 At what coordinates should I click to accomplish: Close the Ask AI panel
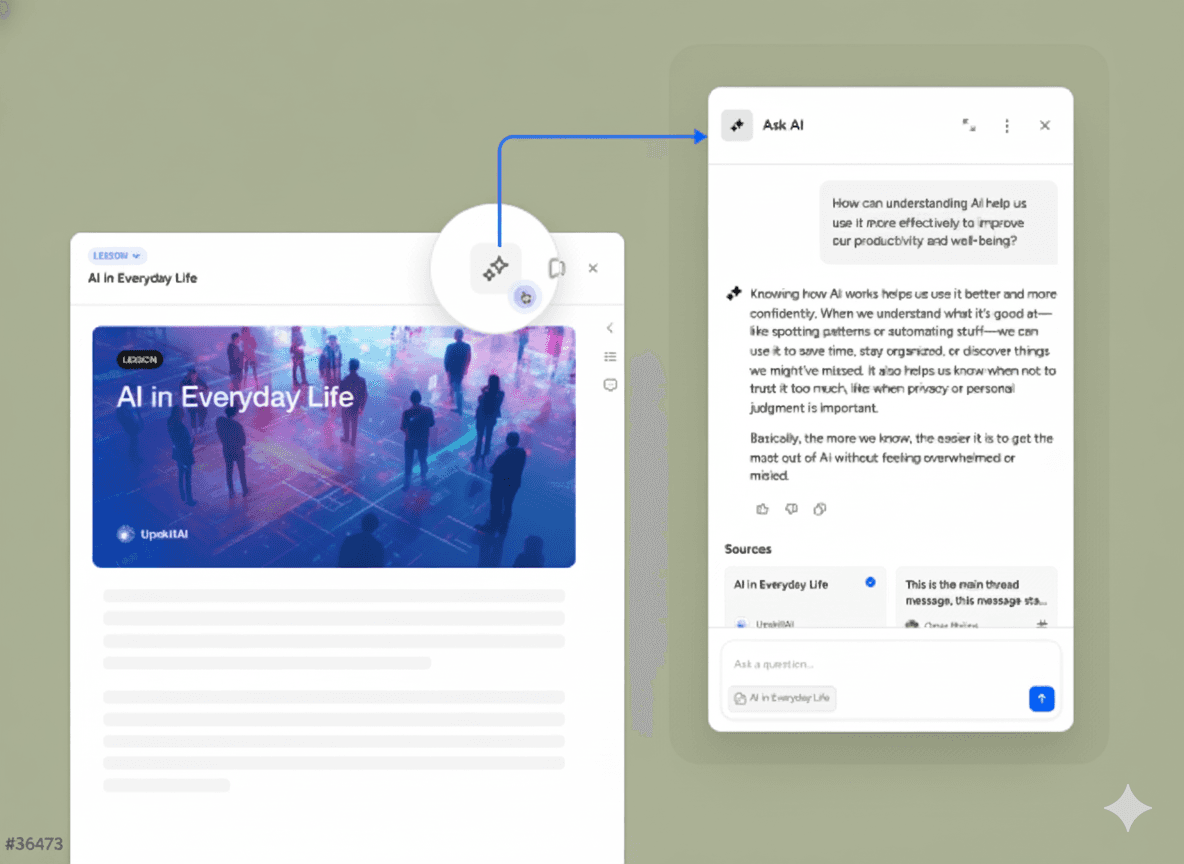1045,125
